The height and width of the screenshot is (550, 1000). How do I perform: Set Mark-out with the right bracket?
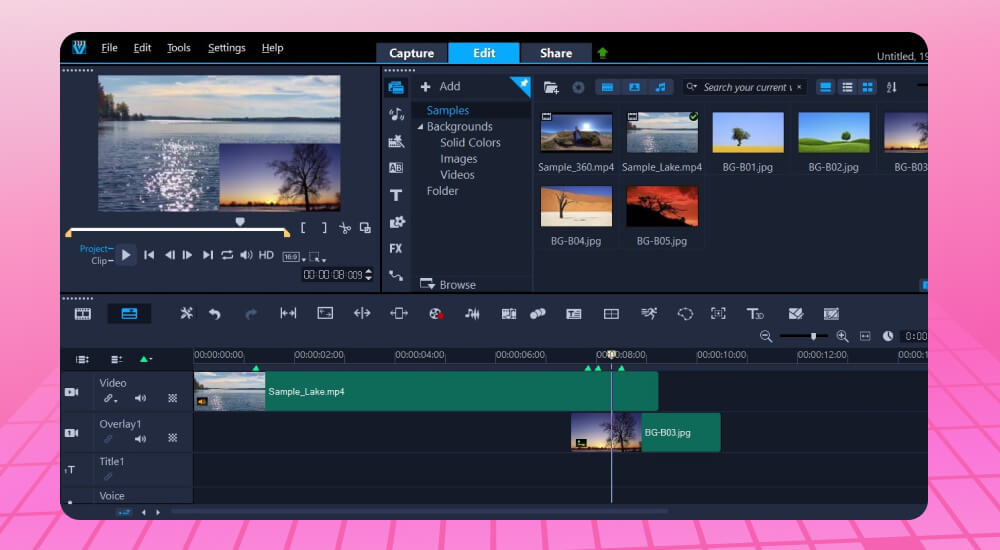tap(324, 227)
